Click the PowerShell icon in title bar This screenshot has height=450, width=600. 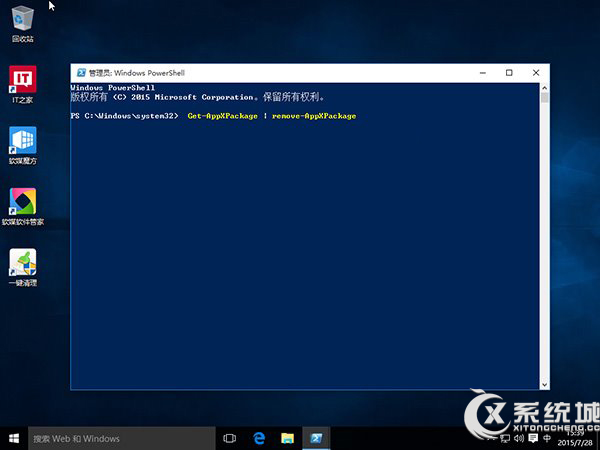click(x=81, y=73)
